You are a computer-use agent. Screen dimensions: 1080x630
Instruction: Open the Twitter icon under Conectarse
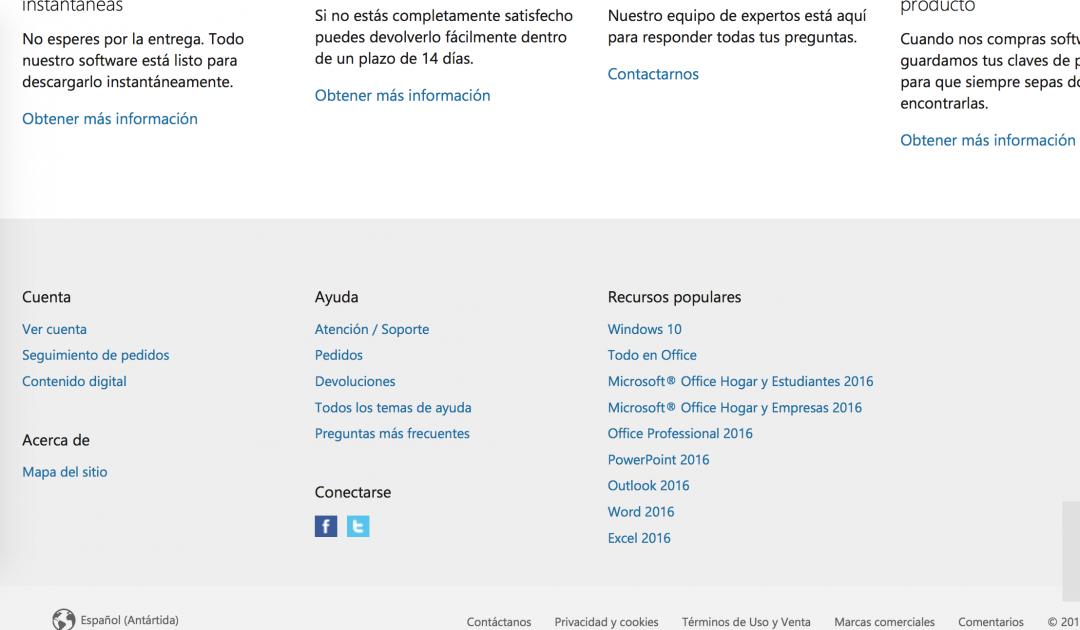pos(358,526)
